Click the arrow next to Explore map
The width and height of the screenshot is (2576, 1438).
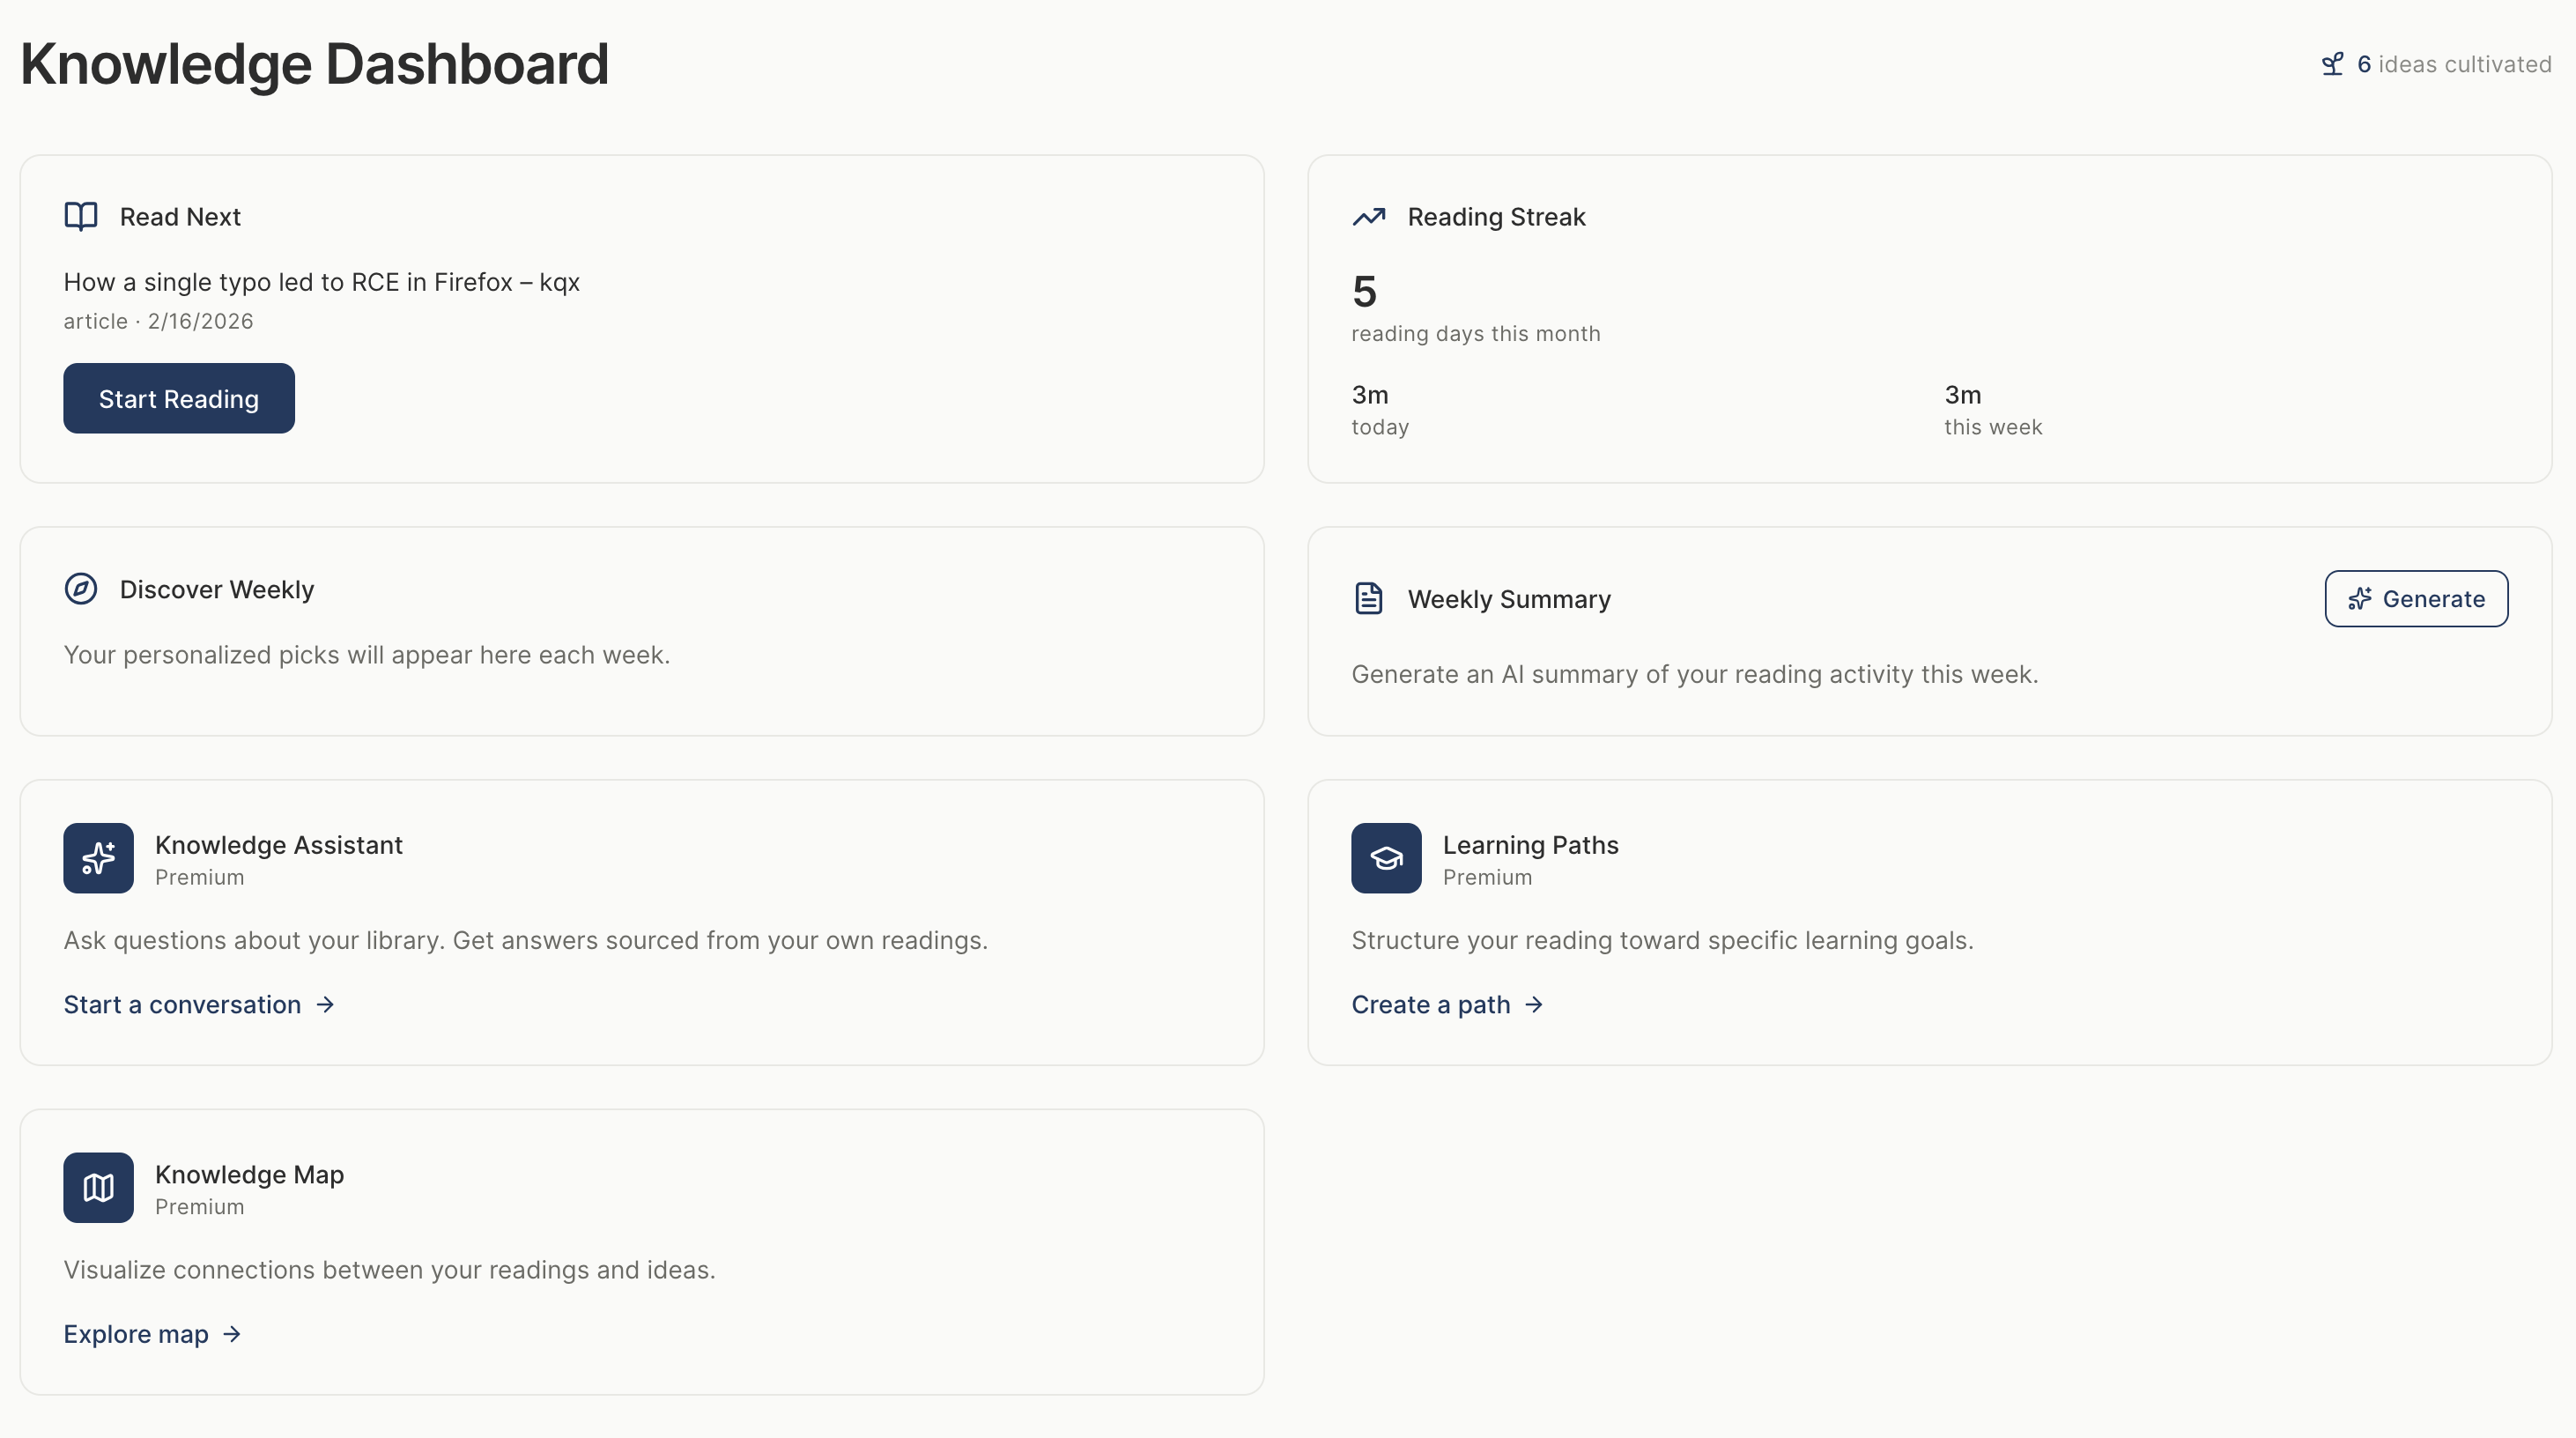231,1333
